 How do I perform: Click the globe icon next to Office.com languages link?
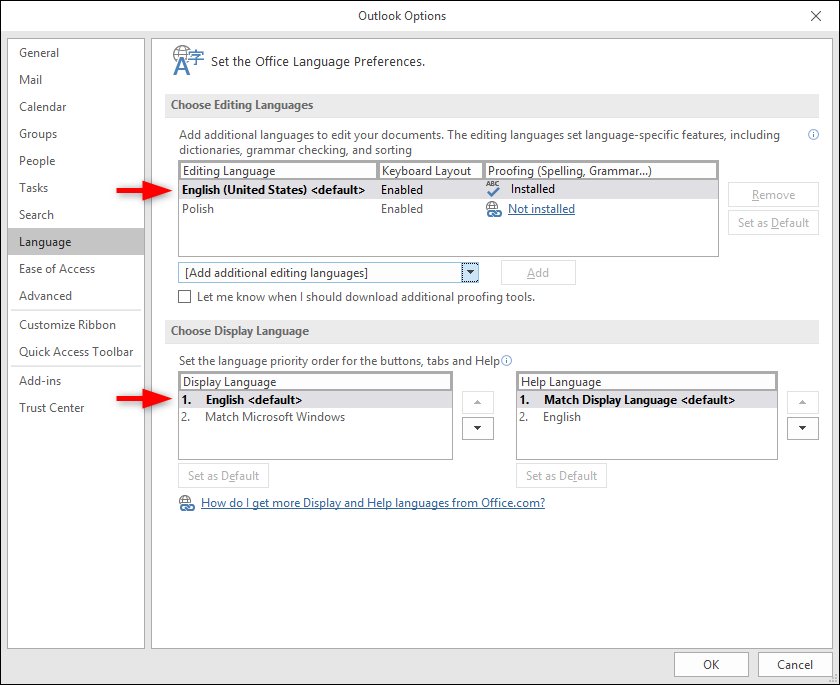186,503
